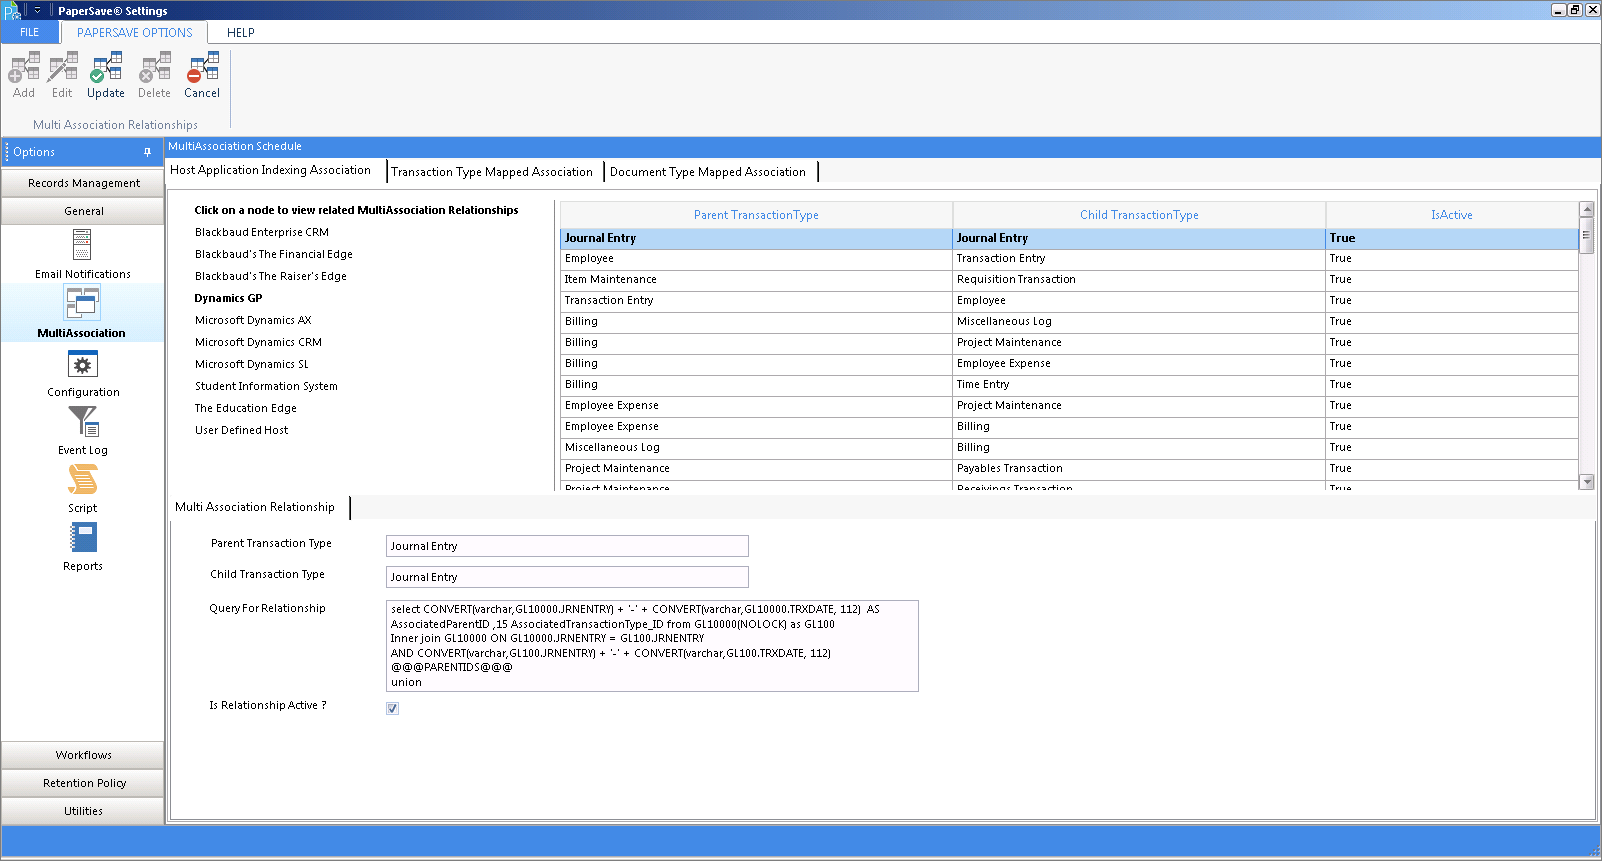The image size is (1602, 861).
Task: Open the HELP ribbon tab
Action: point(241,33)
